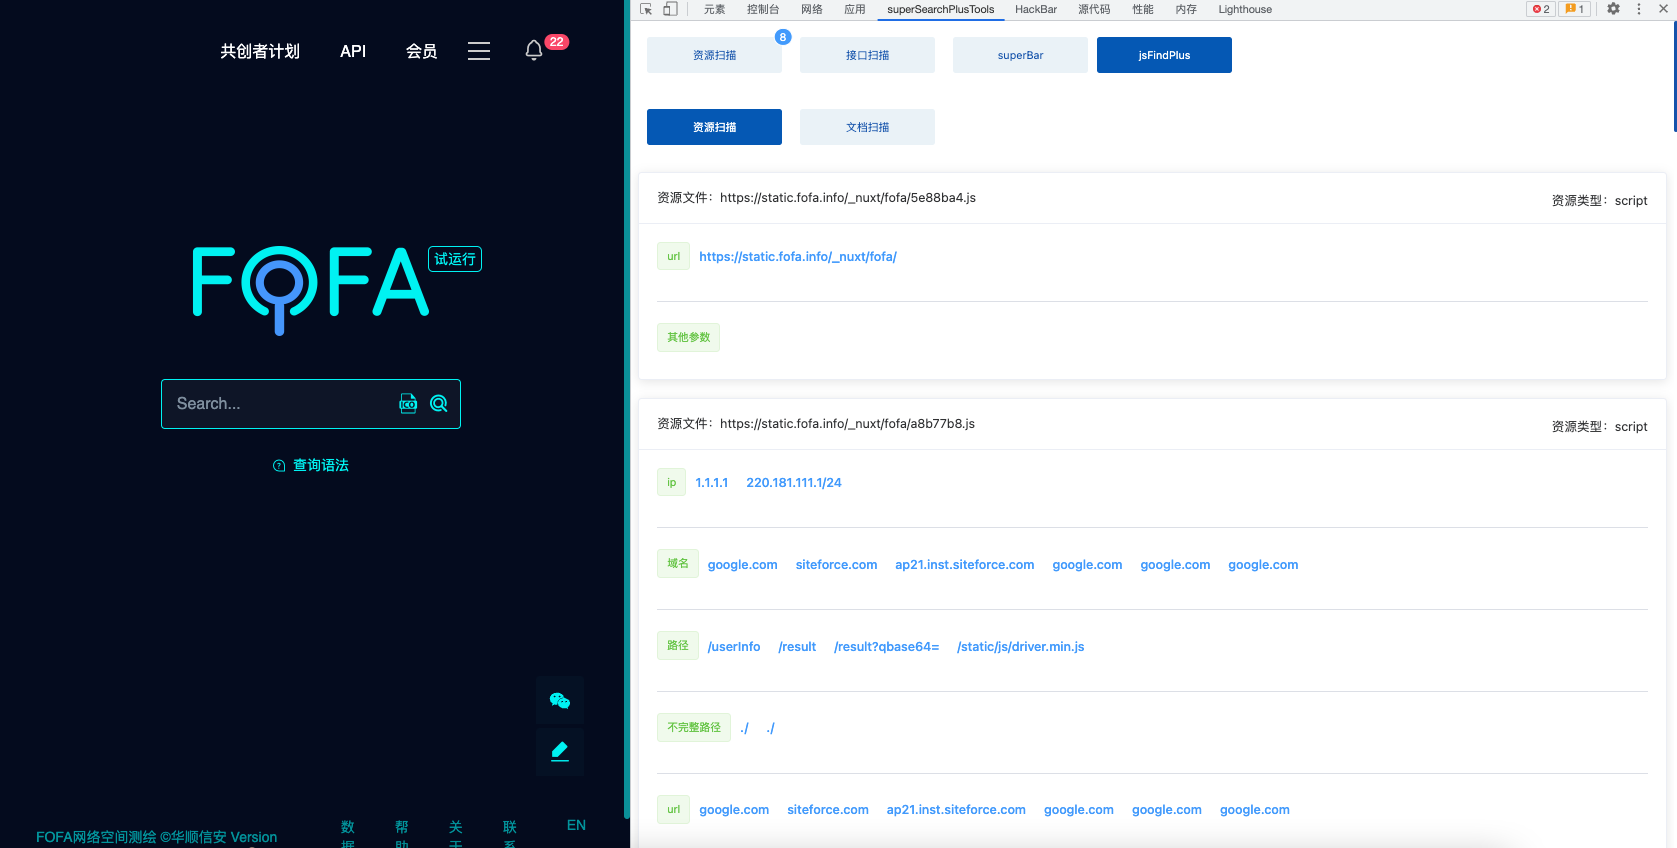Open the feedback edit pencil icon
This screenshot has width=1677, height=848.
click(560, 751)
